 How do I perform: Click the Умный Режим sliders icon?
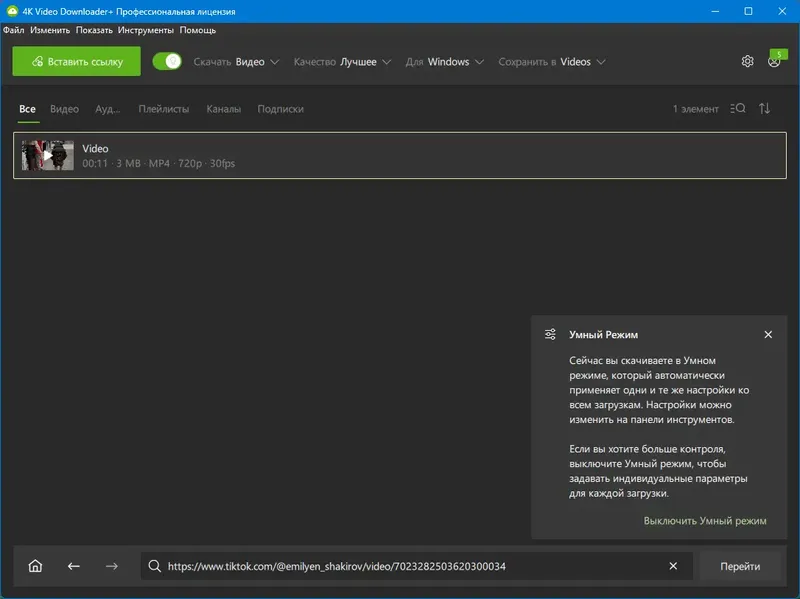[550, 335]
